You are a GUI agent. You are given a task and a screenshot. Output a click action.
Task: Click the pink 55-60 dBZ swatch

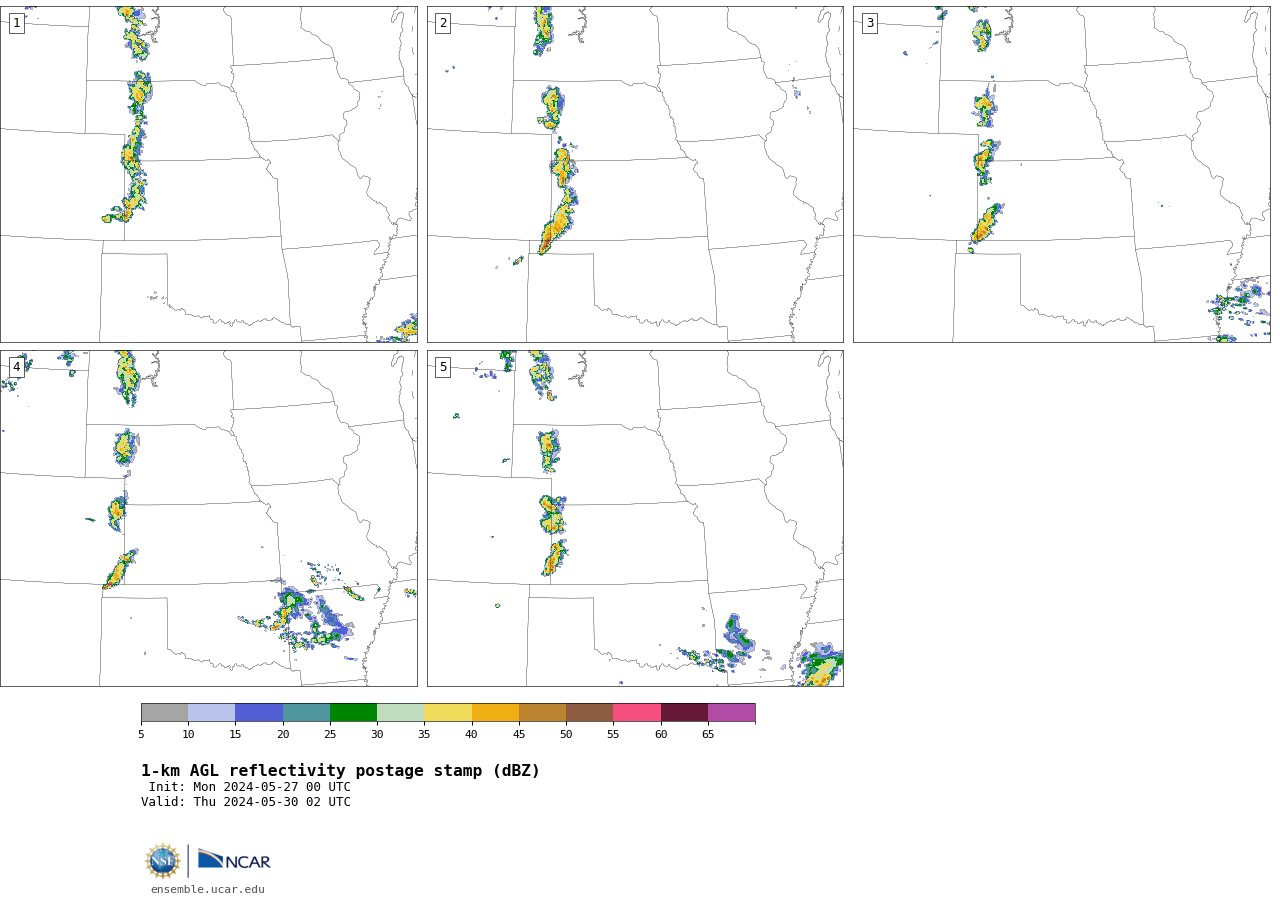(x=637, y=712)
